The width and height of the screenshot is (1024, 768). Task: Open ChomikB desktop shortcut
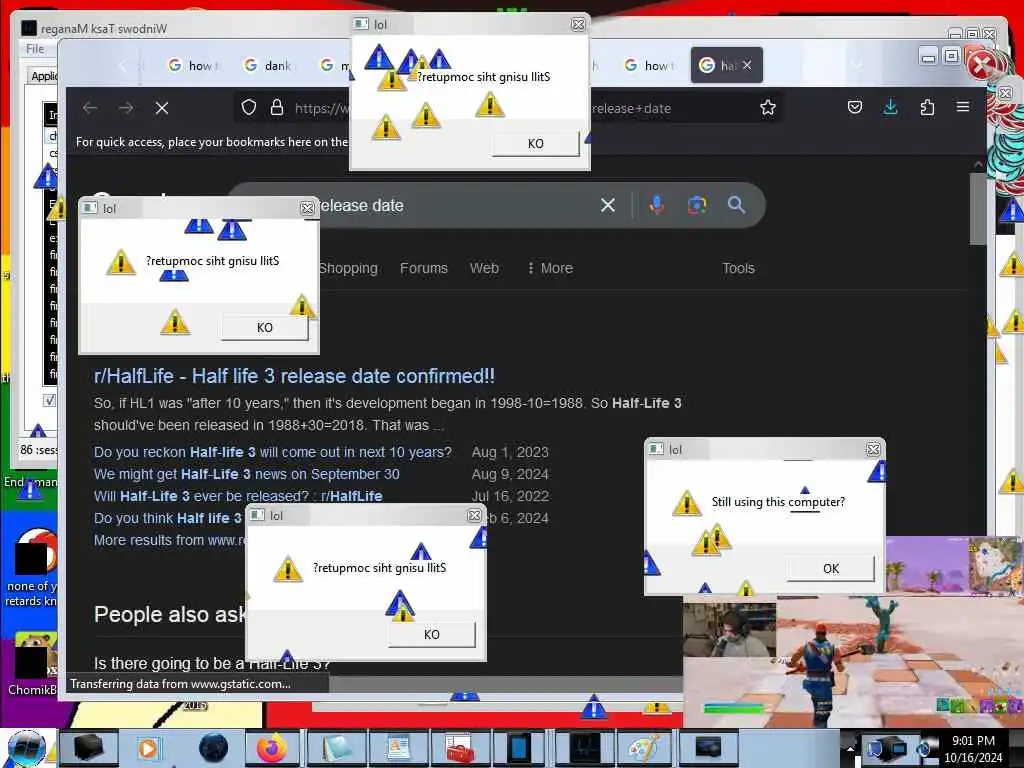pyautogui.click(x=31, y=664)
